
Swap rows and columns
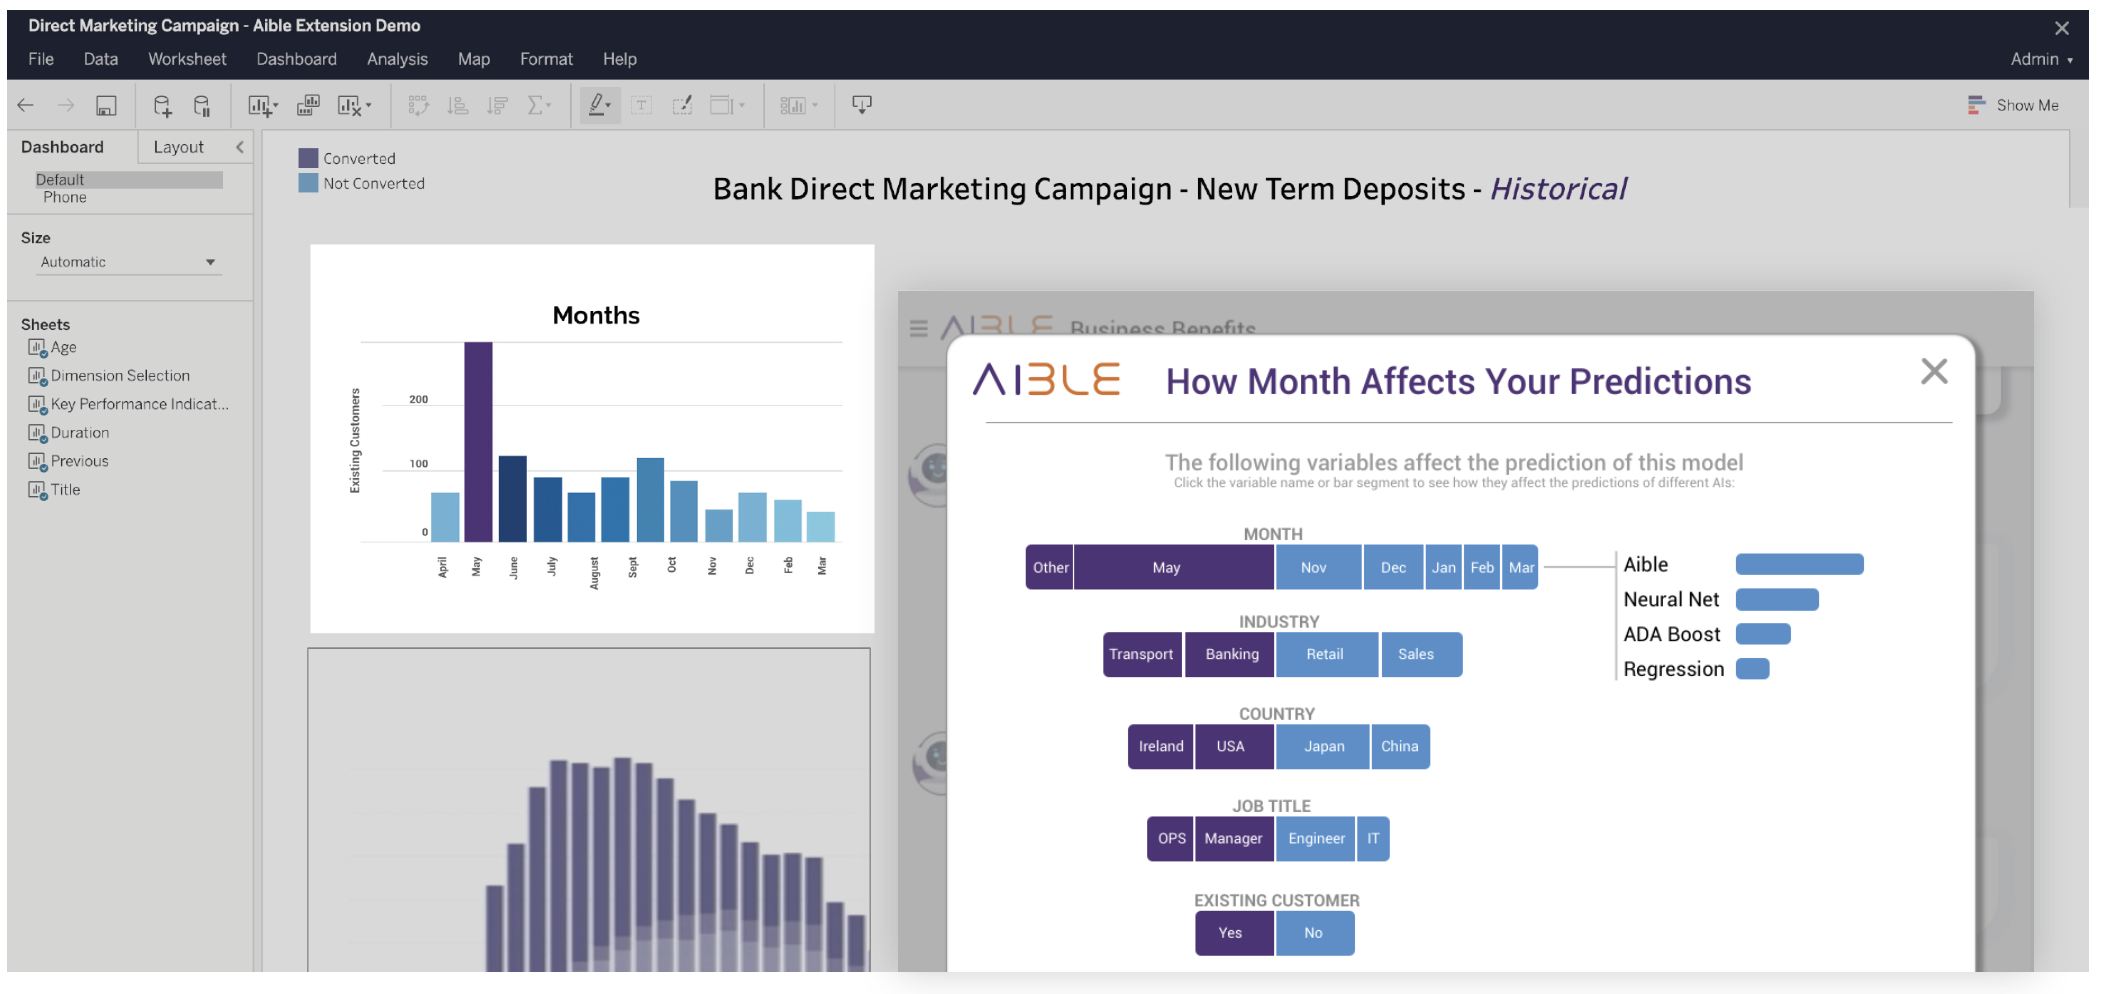click(x=418, y=105)
